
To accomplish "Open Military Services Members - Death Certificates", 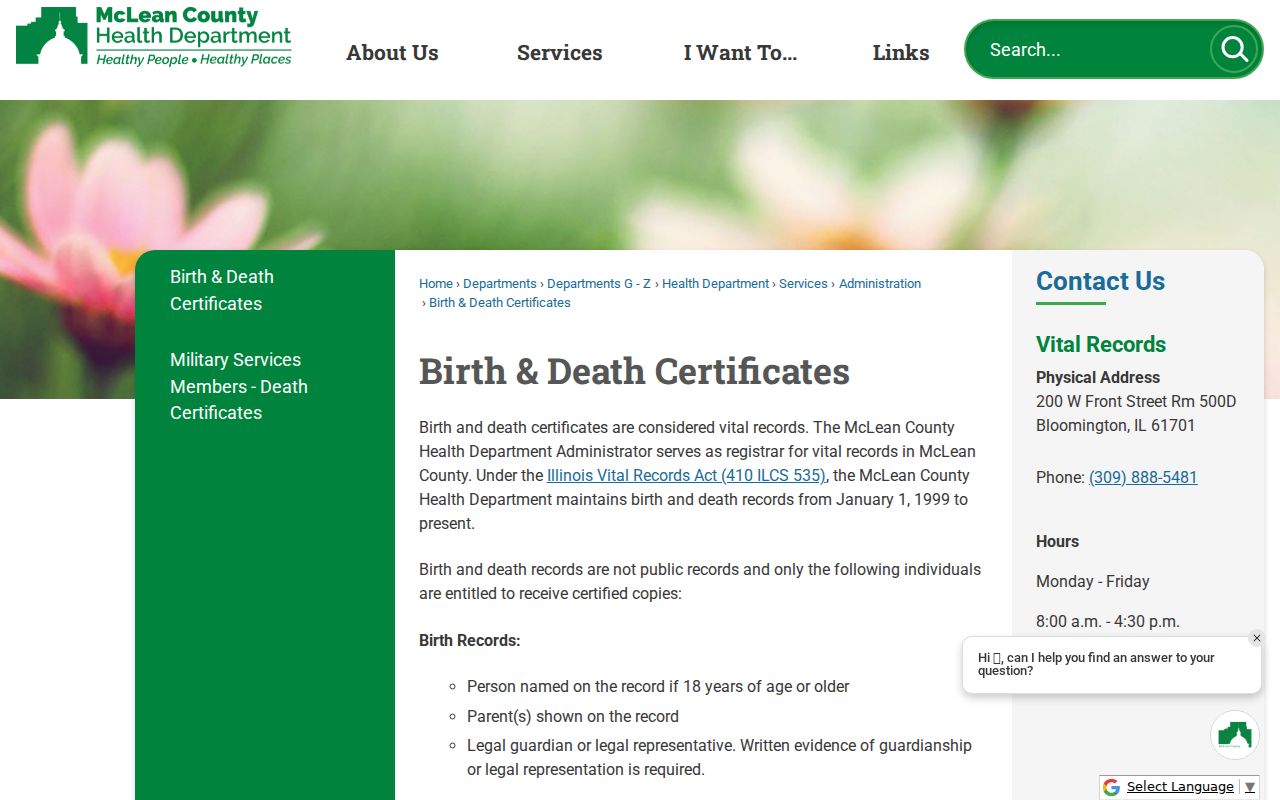I will pos(239,386).
